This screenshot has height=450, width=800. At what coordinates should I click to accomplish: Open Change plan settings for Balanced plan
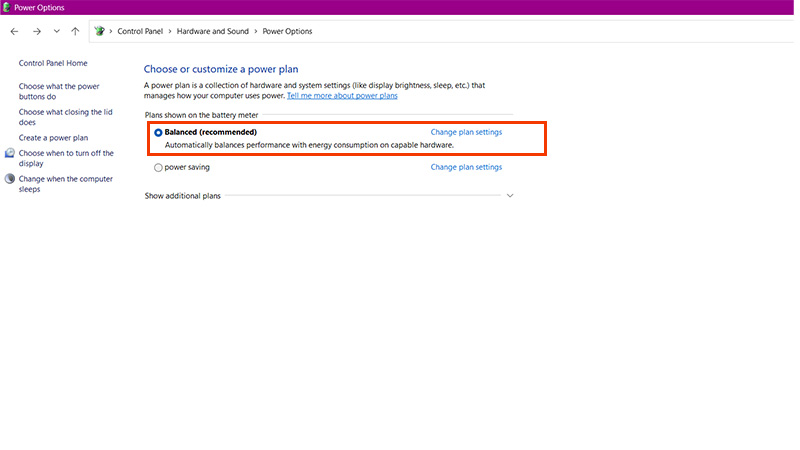tap(466, 132)
